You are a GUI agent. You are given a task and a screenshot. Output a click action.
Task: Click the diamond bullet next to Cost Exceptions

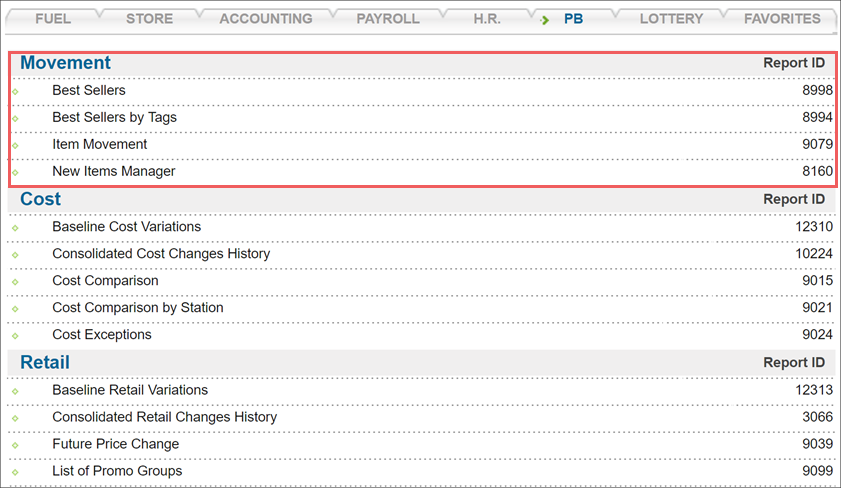tap(15, 336)
